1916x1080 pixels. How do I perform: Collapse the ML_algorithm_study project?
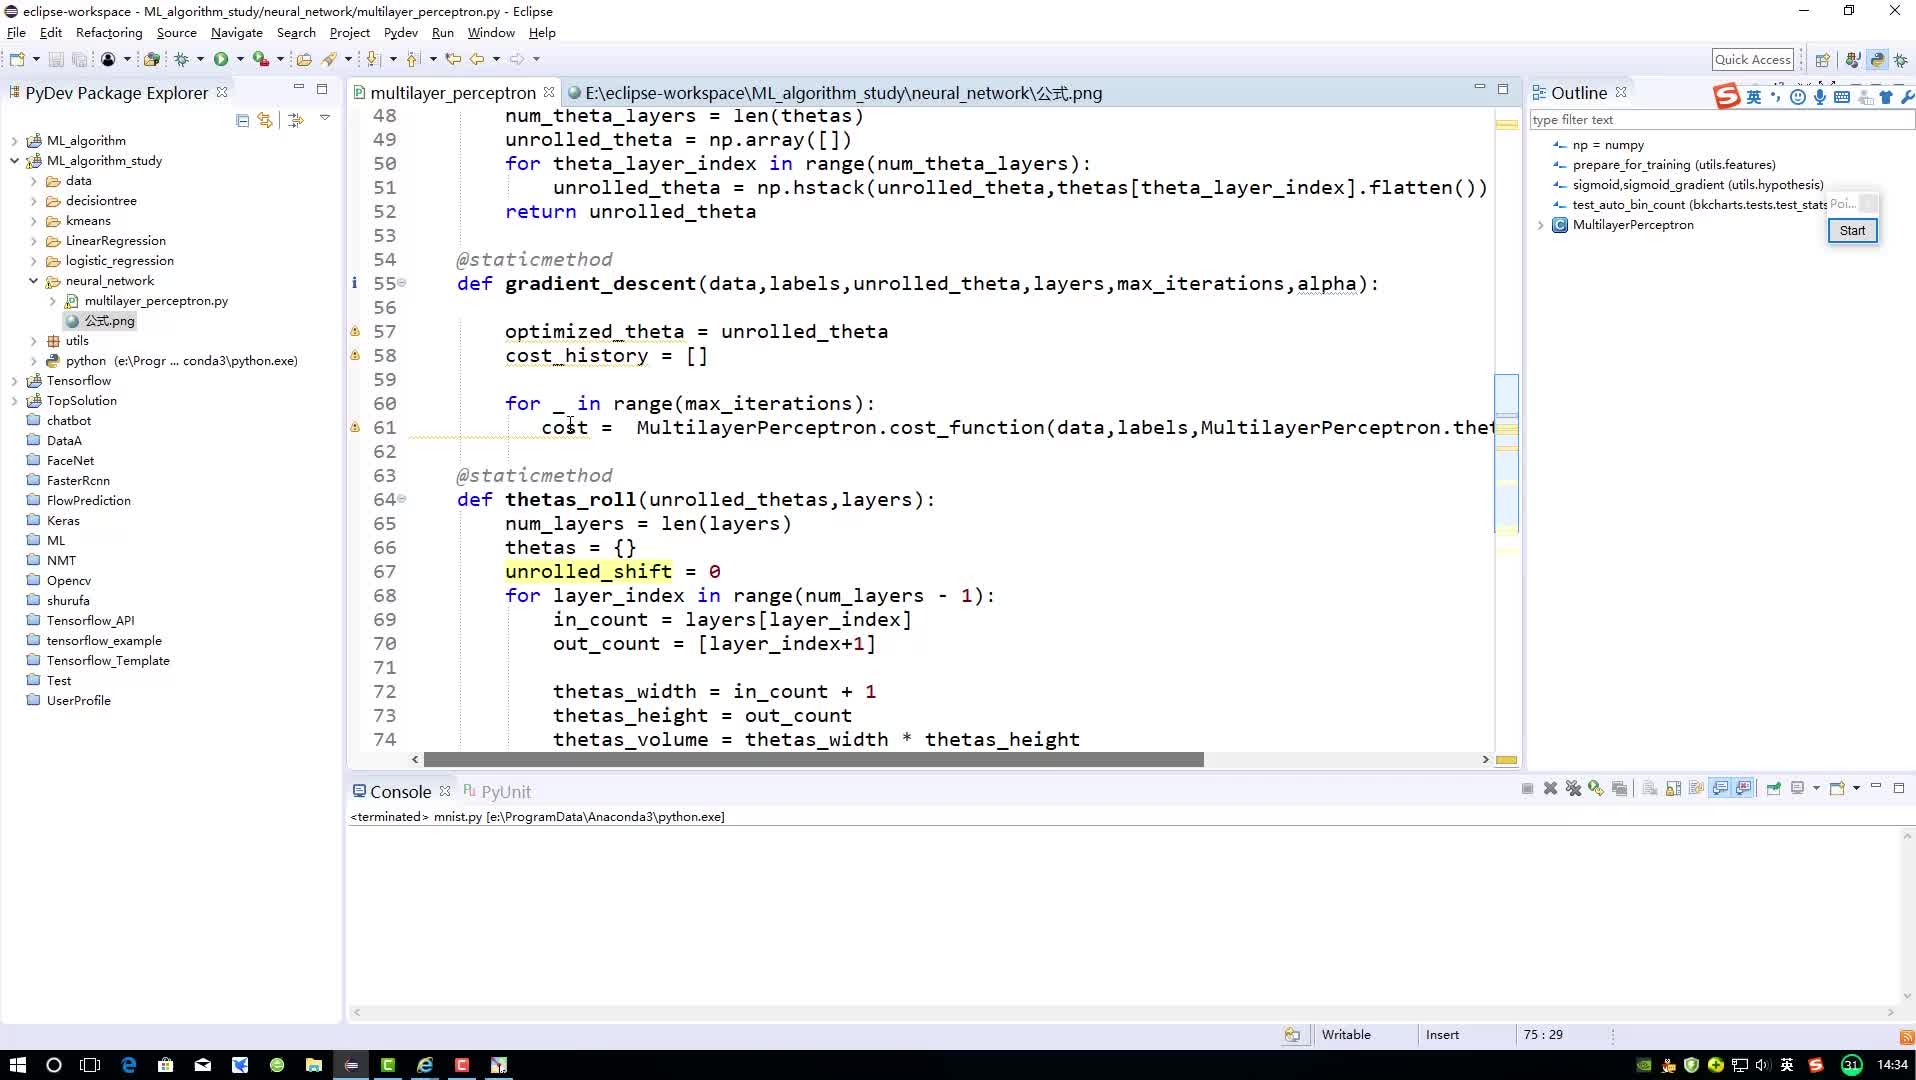[15, 161]
